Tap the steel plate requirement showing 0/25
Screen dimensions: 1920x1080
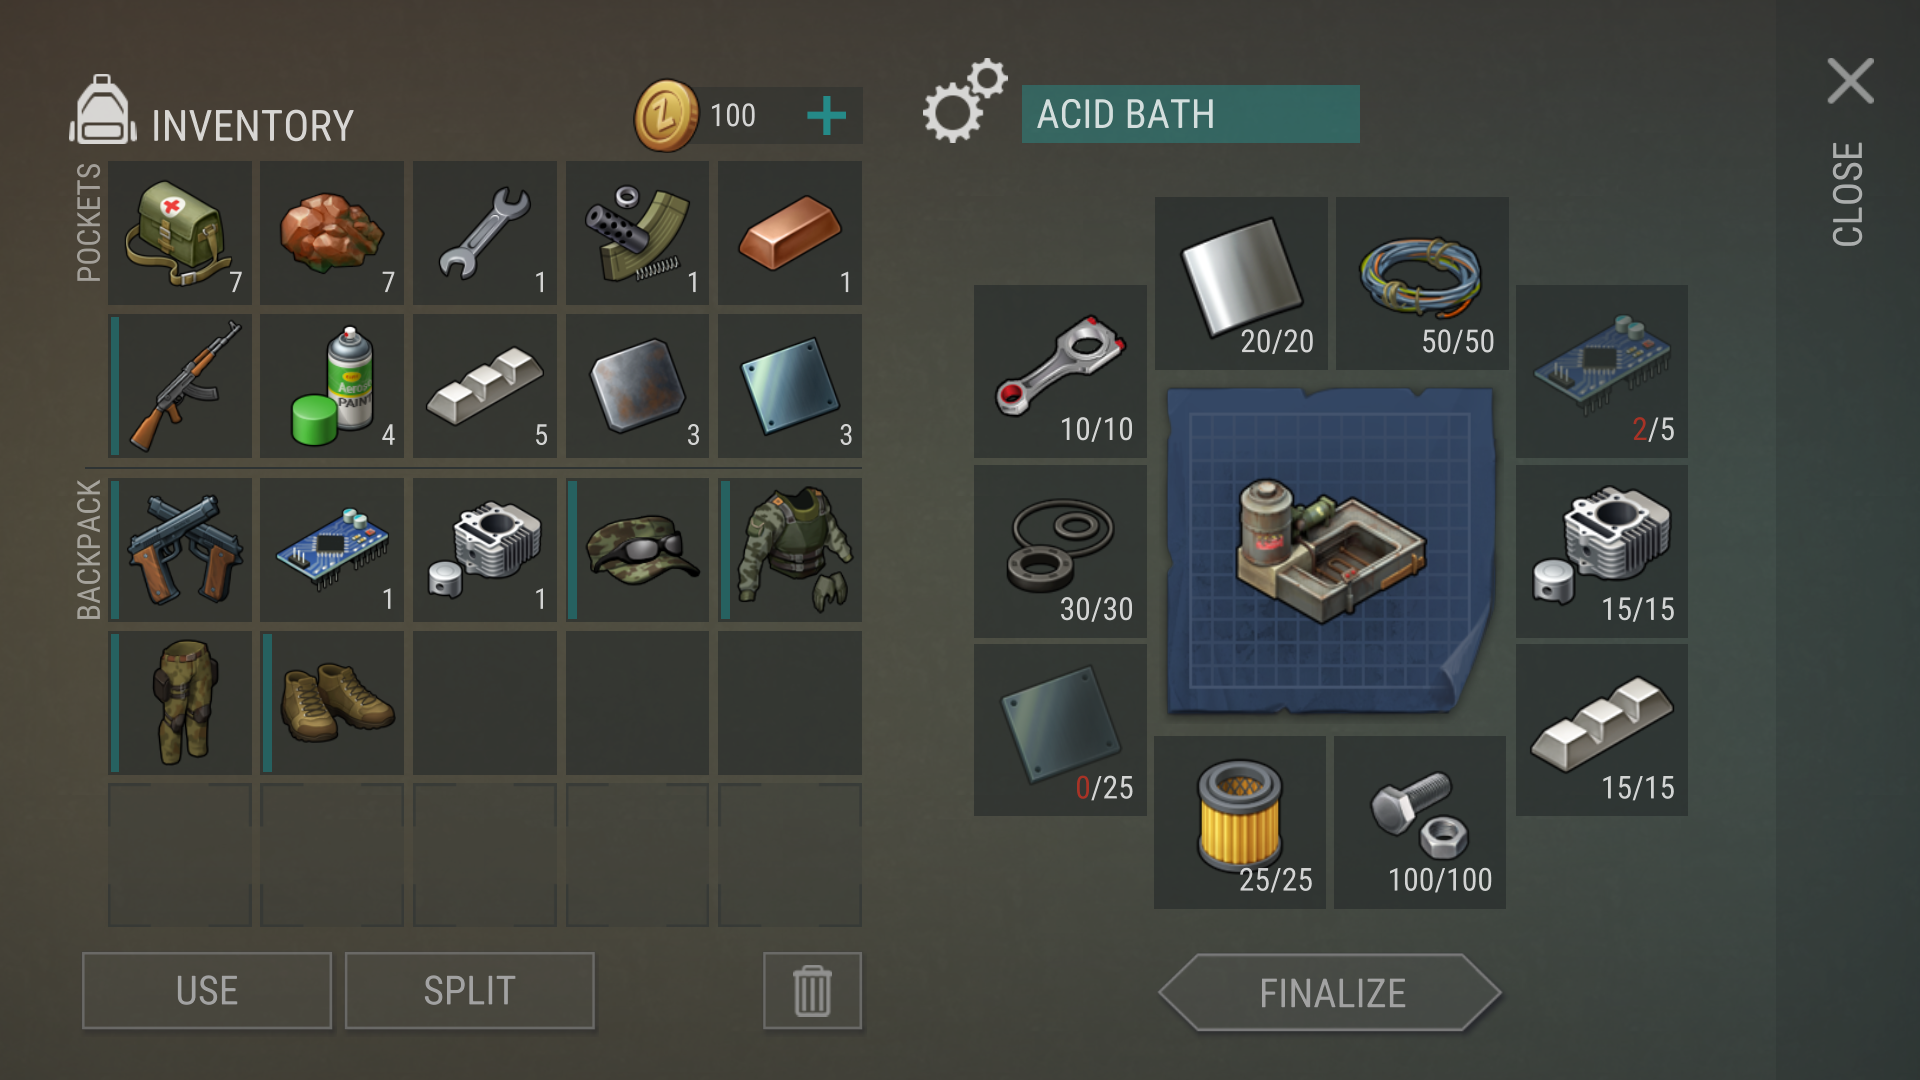click(x=1060, y=730)
